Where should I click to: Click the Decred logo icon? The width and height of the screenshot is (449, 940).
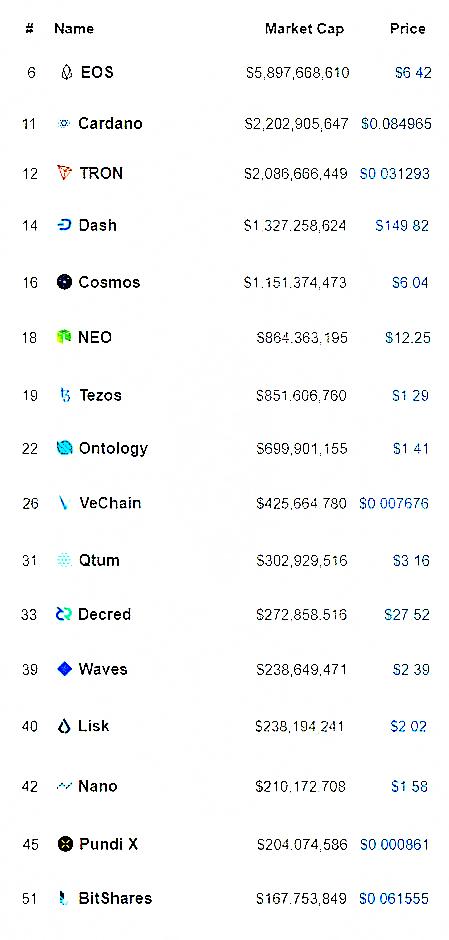64,614
